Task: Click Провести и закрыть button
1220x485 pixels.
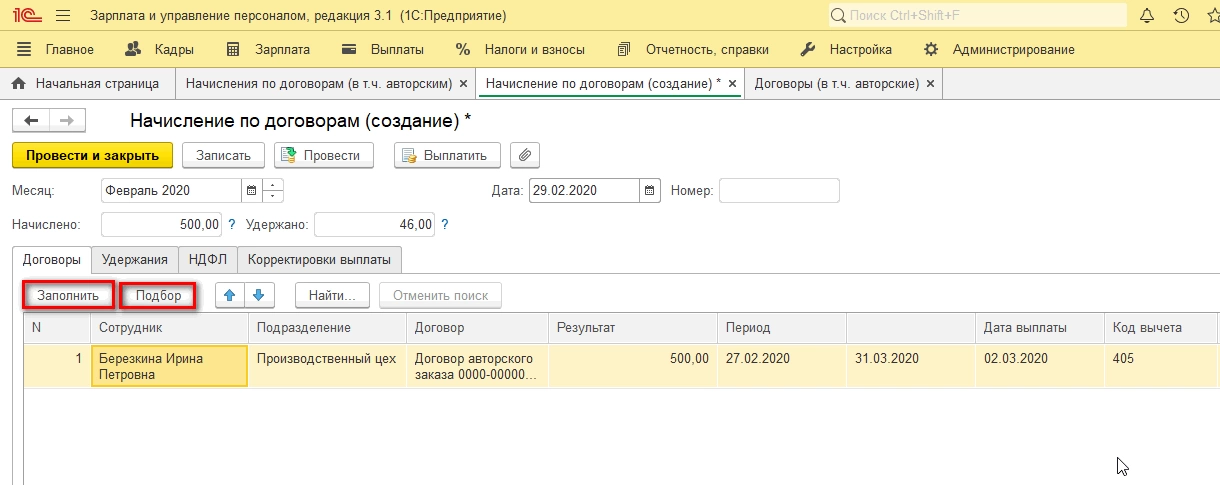Action: point(92,155)
